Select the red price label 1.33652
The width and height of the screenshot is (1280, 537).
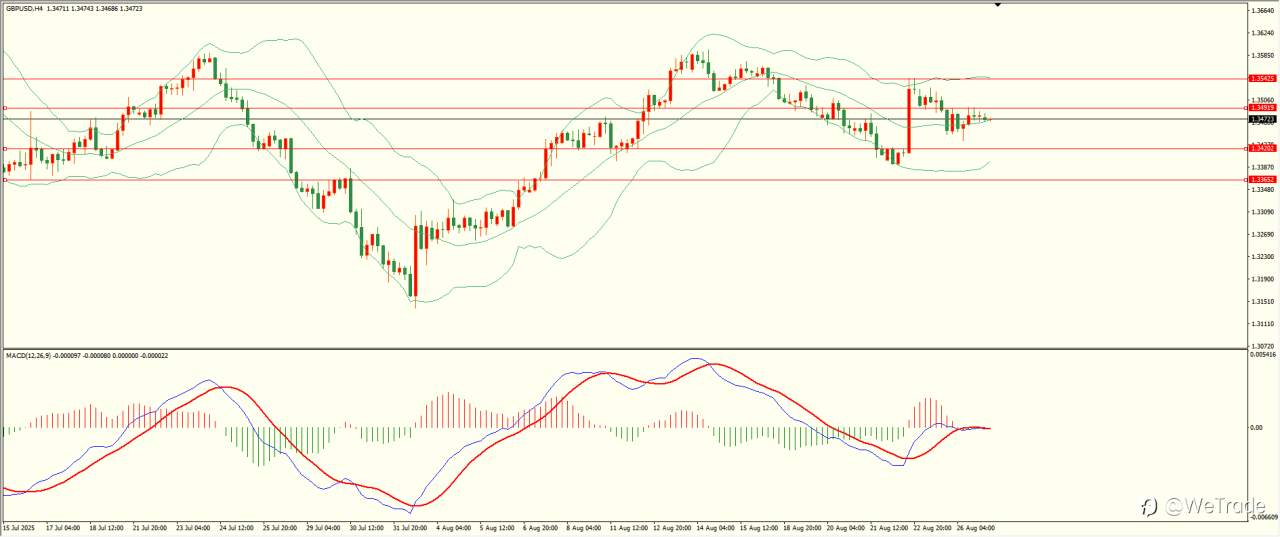[x=1261, y=180]
